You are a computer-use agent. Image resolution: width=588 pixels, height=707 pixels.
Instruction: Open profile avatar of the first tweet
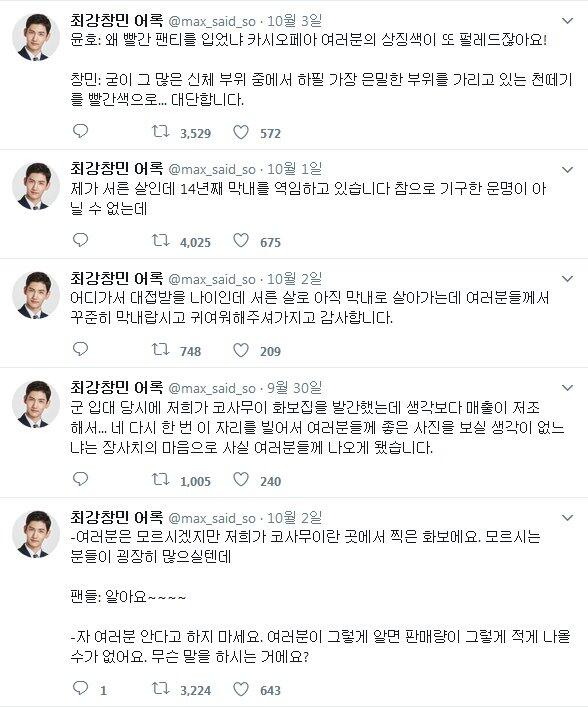(35, 37)
